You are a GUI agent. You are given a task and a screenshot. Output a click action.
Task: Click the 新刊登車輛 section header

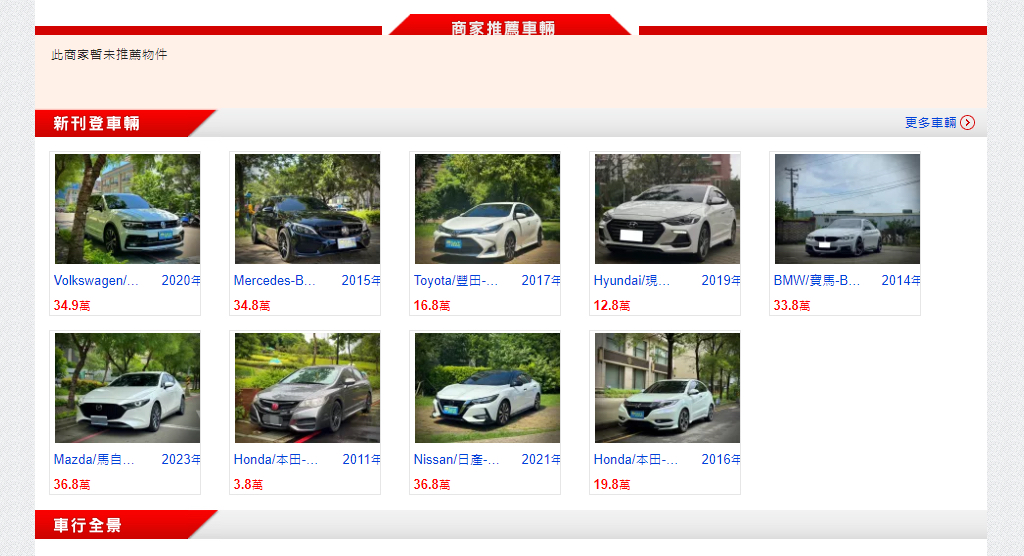[x=97, y=123]
